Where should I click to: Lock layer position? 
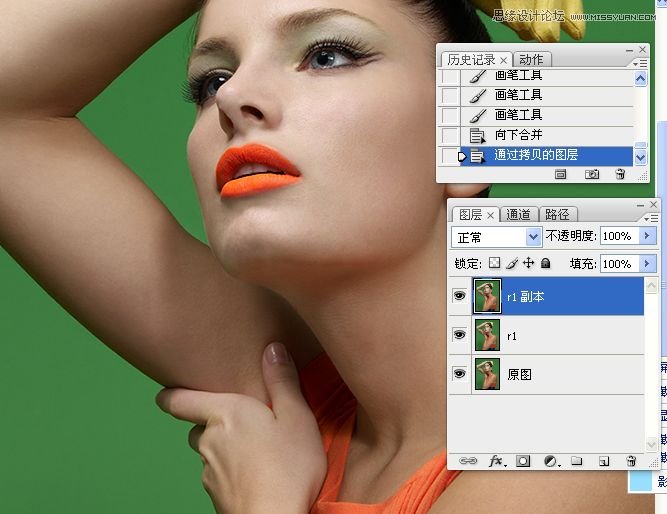tap(528, 263)
